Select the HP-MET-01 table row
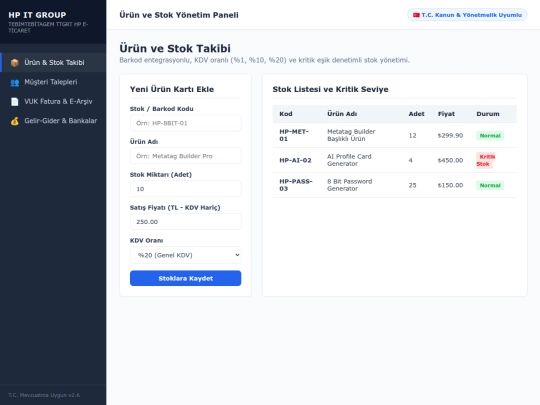Screen dimensions: 540x405 pyautogui.click(x=395, y=135)
